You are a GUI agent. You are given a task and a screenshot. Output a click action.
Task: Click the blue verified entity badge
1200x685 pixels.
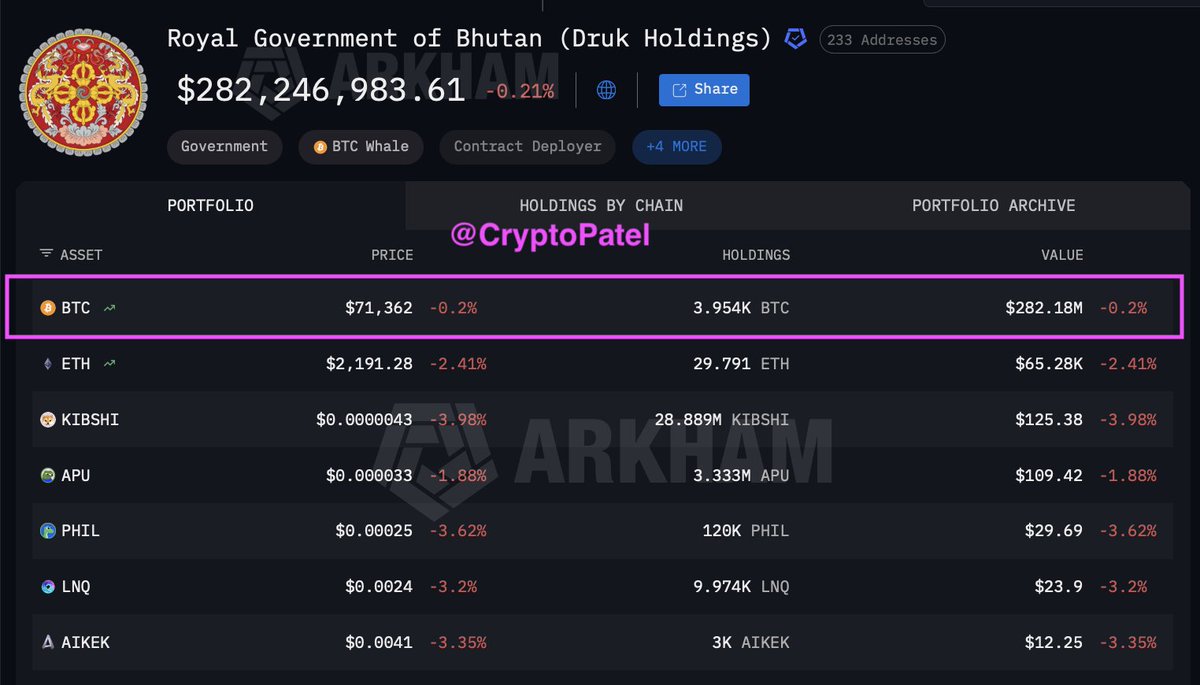[795, 39]
